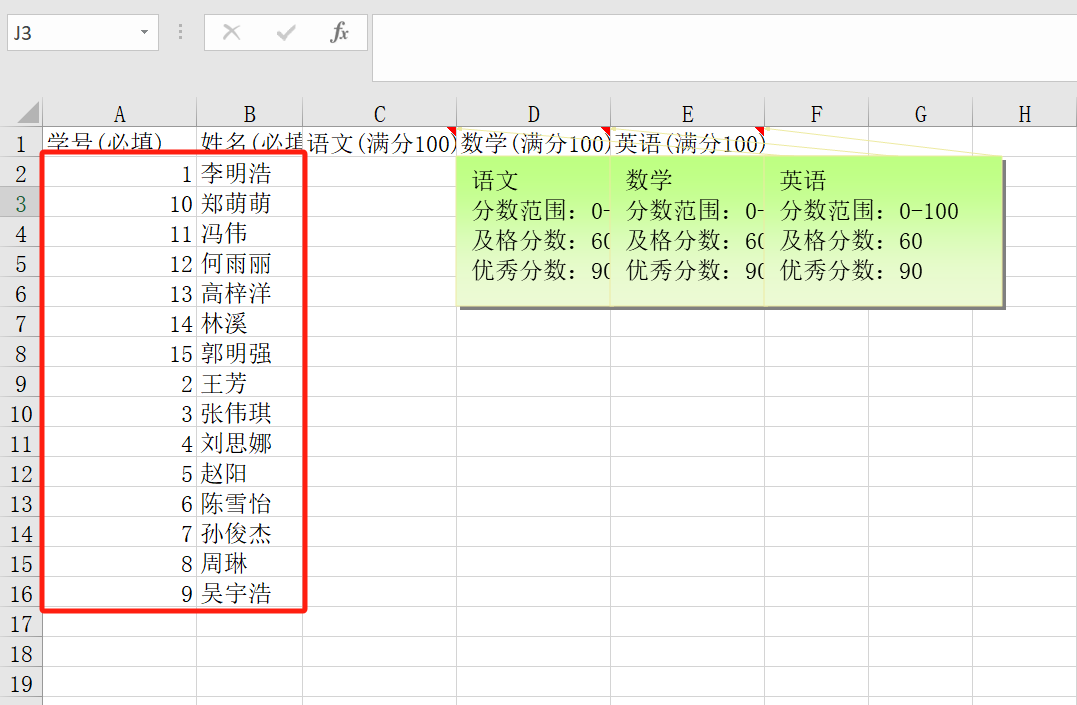
Task: Select column H header
Action: point(1024,114)
